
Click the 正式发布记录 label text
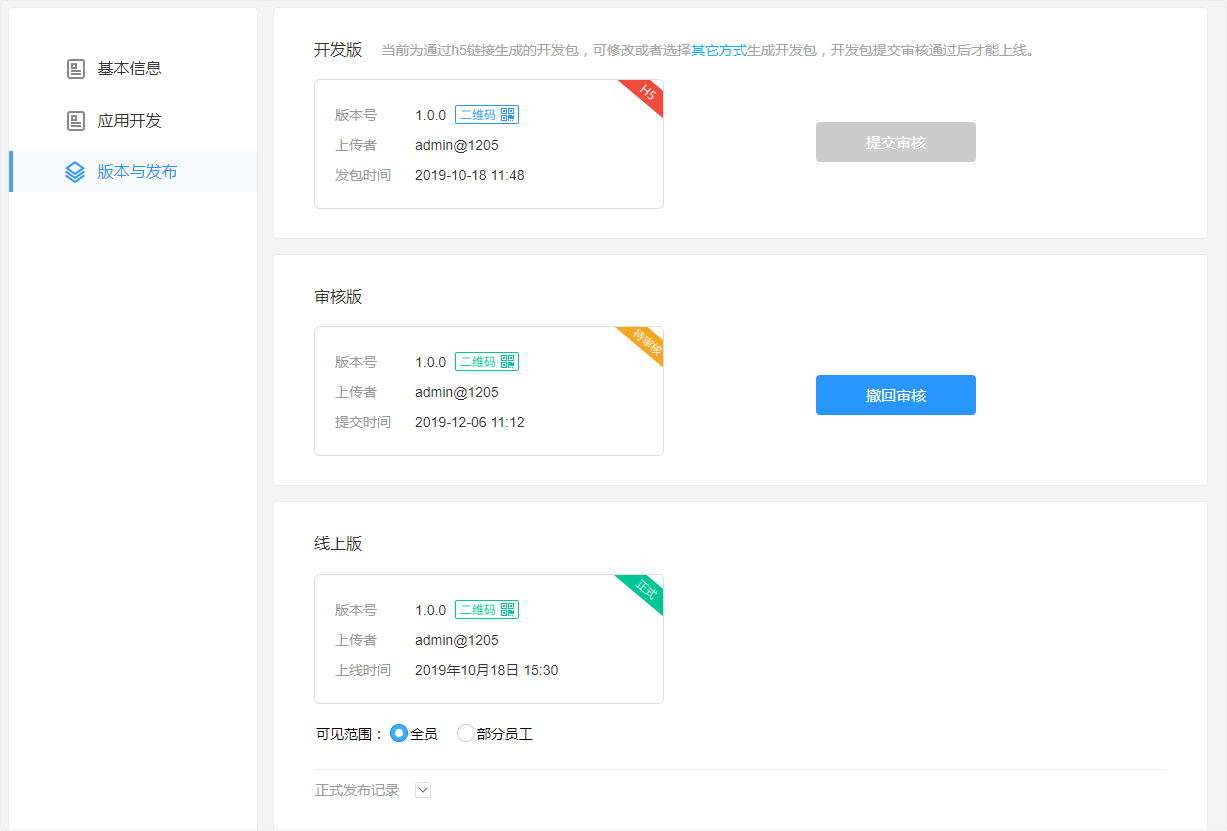tap(357, 790)
